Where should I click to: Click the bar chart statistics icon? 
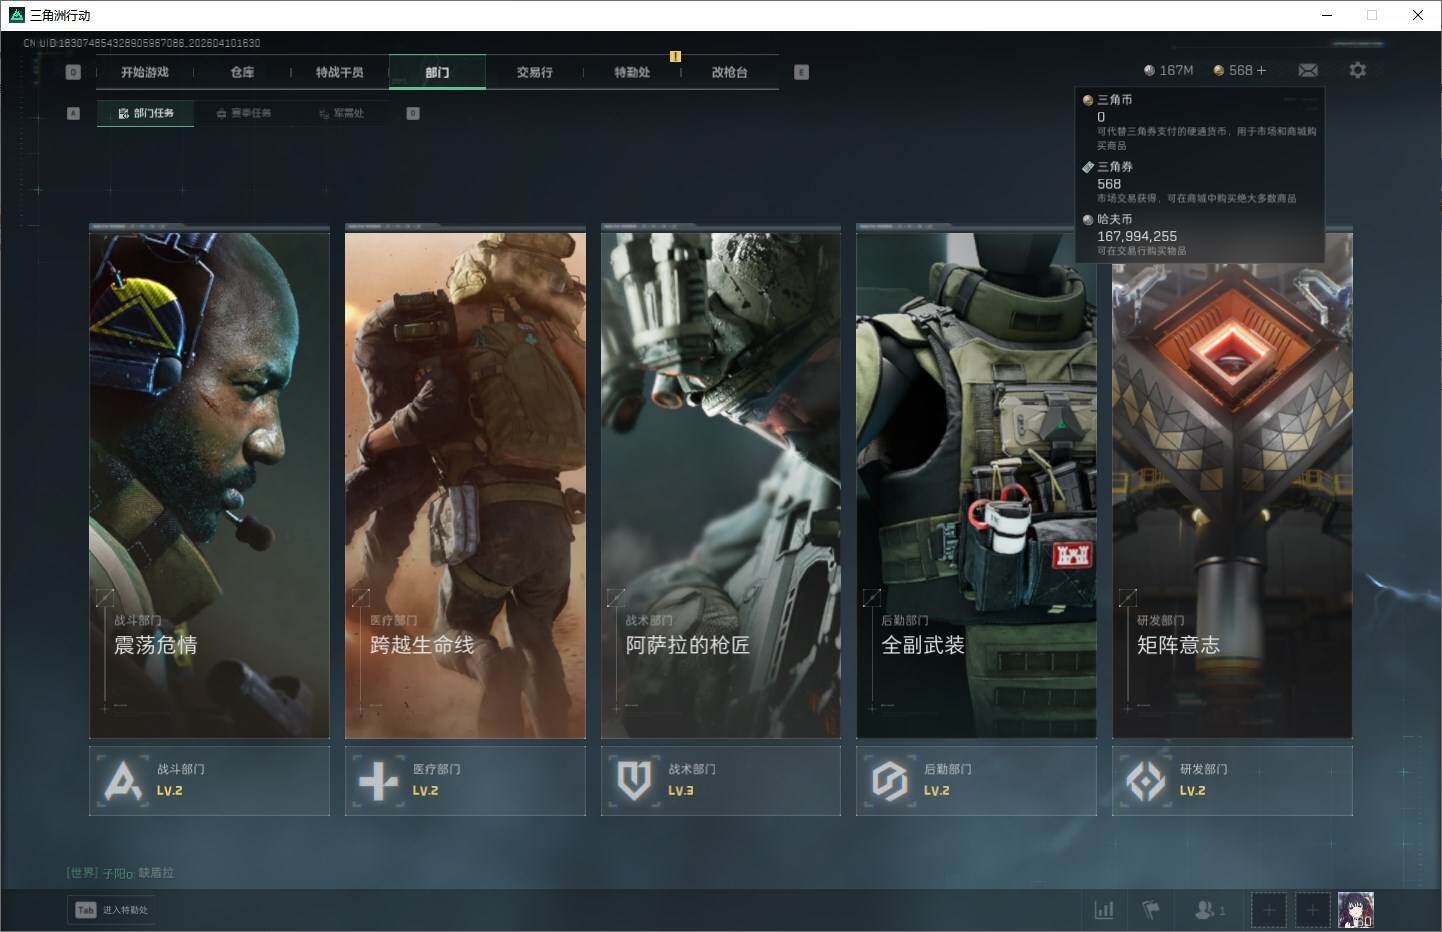1104,910
